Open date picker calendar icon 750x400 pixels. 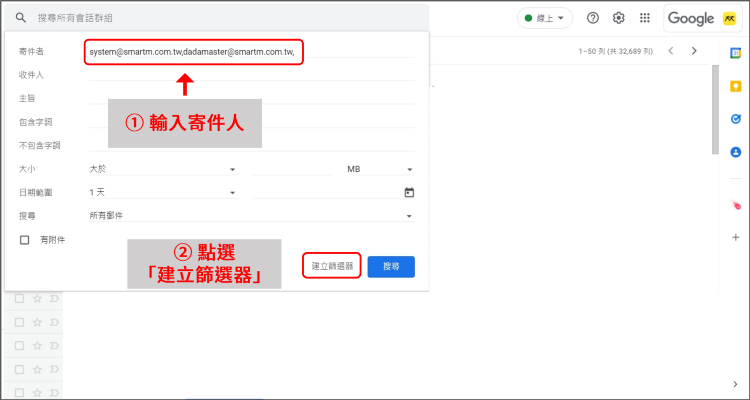(409, 193)
